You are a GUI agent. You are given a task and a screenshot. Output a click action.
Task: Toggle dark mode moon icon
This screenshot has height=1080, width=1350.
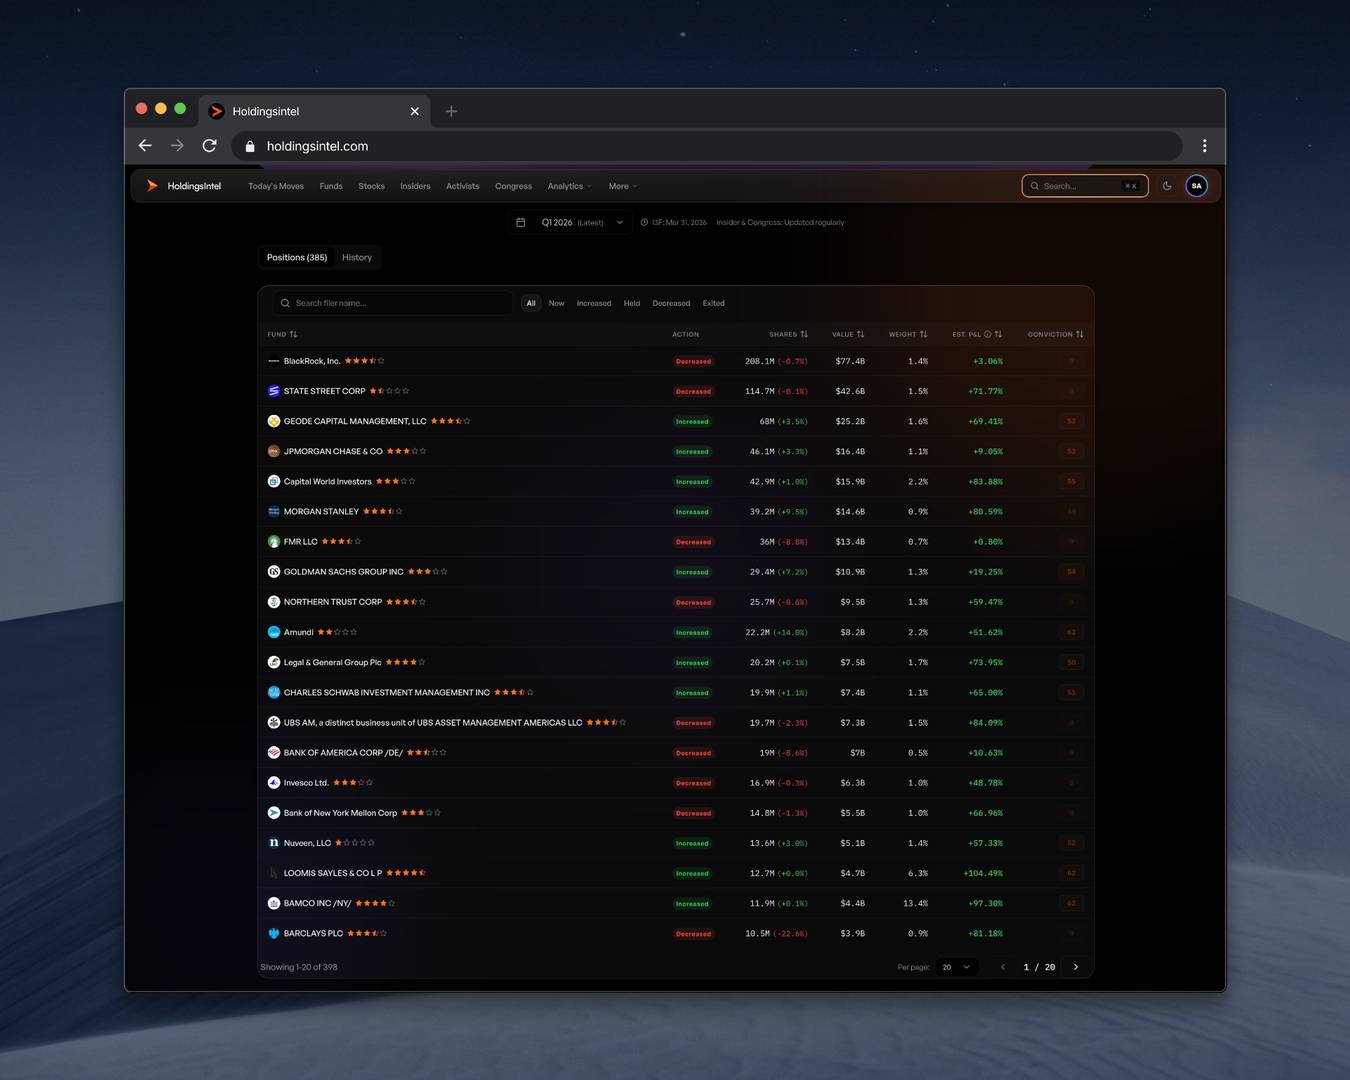(x=1167, y=186)
